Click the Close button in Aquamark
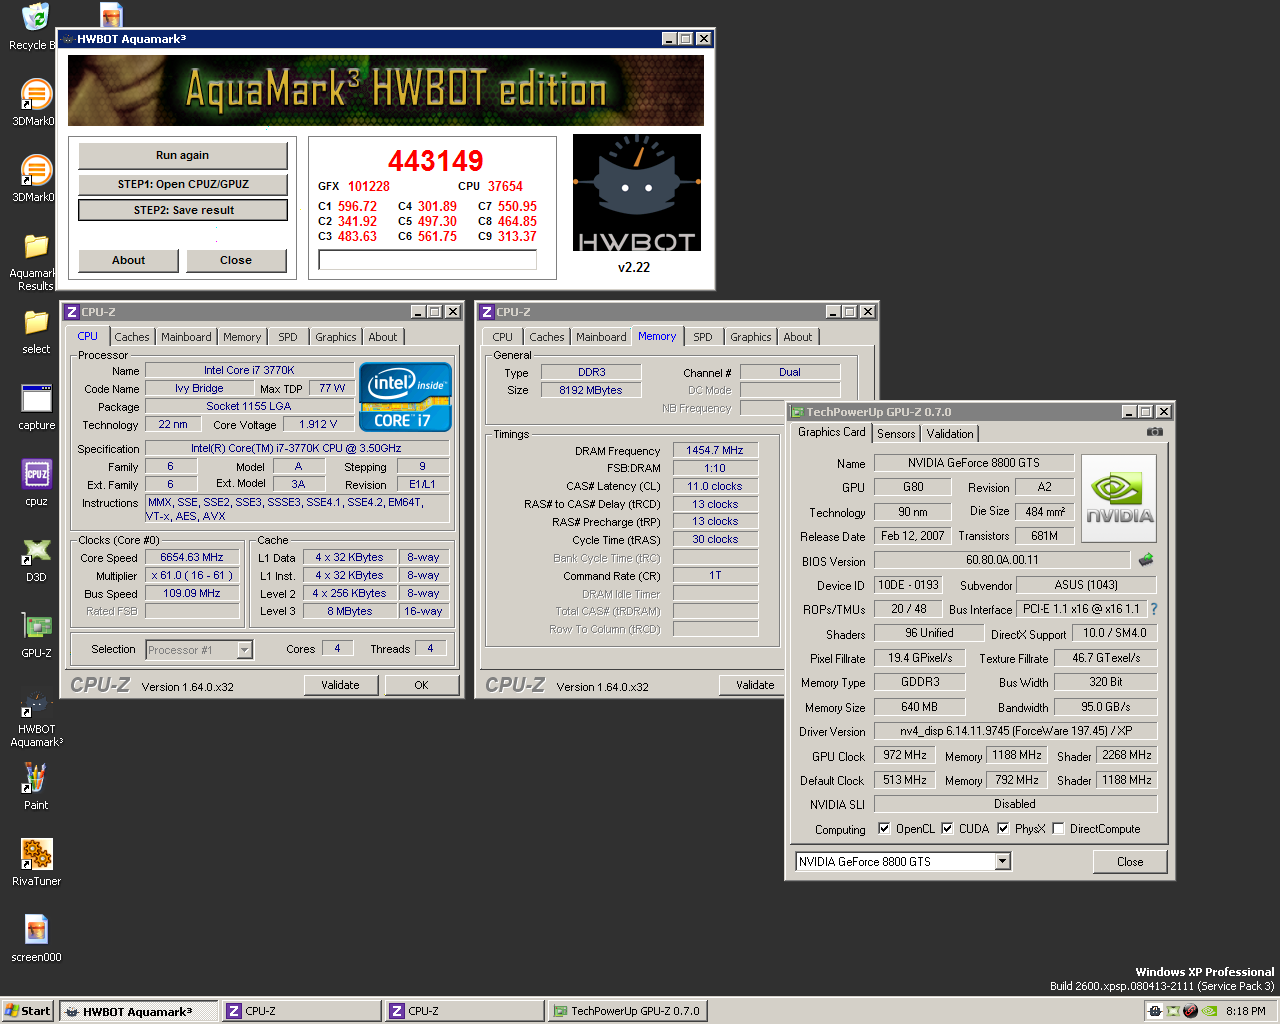Screen dimensions: 1280x1024 click(236, 260)
